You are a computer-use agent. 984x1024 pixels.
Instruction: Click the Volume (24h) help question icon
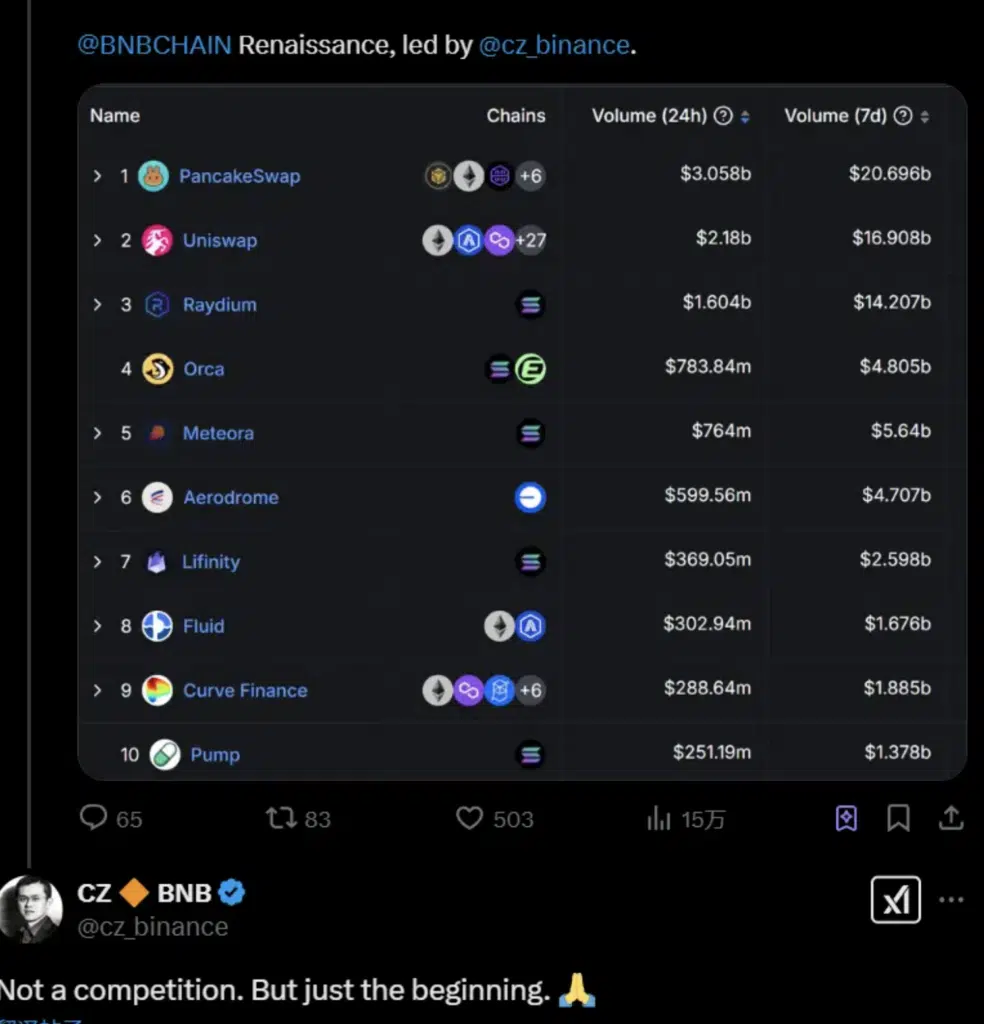click(x=723, y=116)
